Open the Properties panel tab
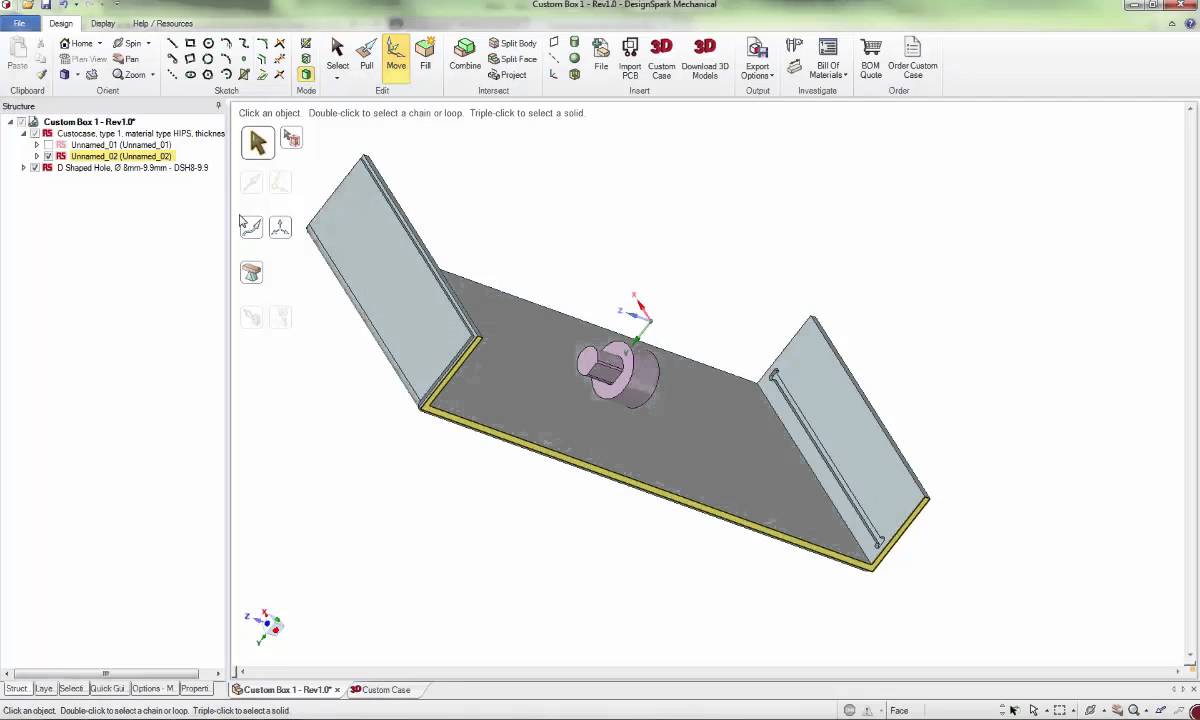1200x720 pixels. coord(195,689)
